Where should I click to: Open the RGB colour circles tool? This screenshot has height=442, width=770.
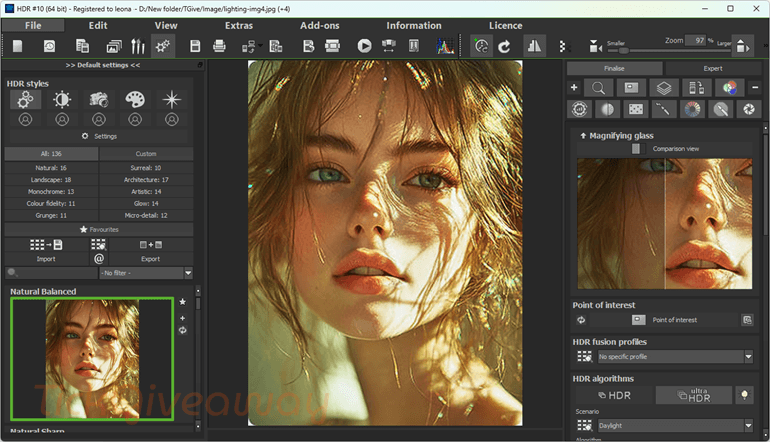(x=730, y=88)
